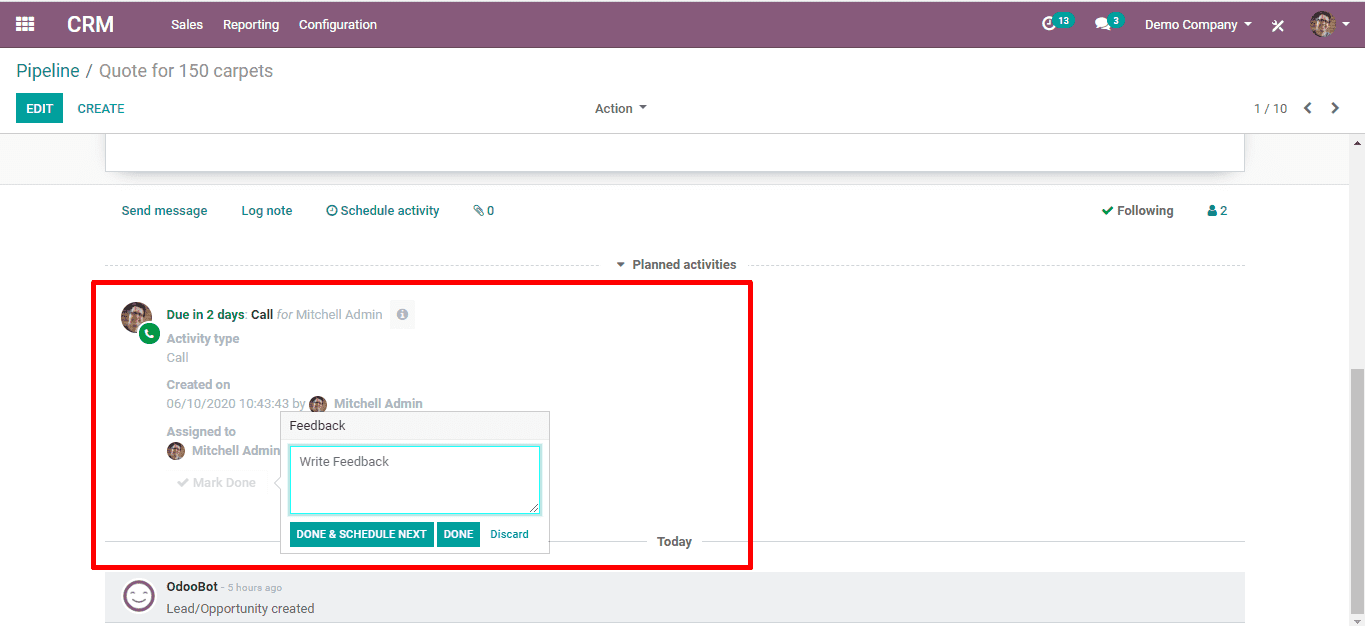Click Mitchell Admin name under Created on
This screenshot has height=626, width=1365.
click(378, 404)
